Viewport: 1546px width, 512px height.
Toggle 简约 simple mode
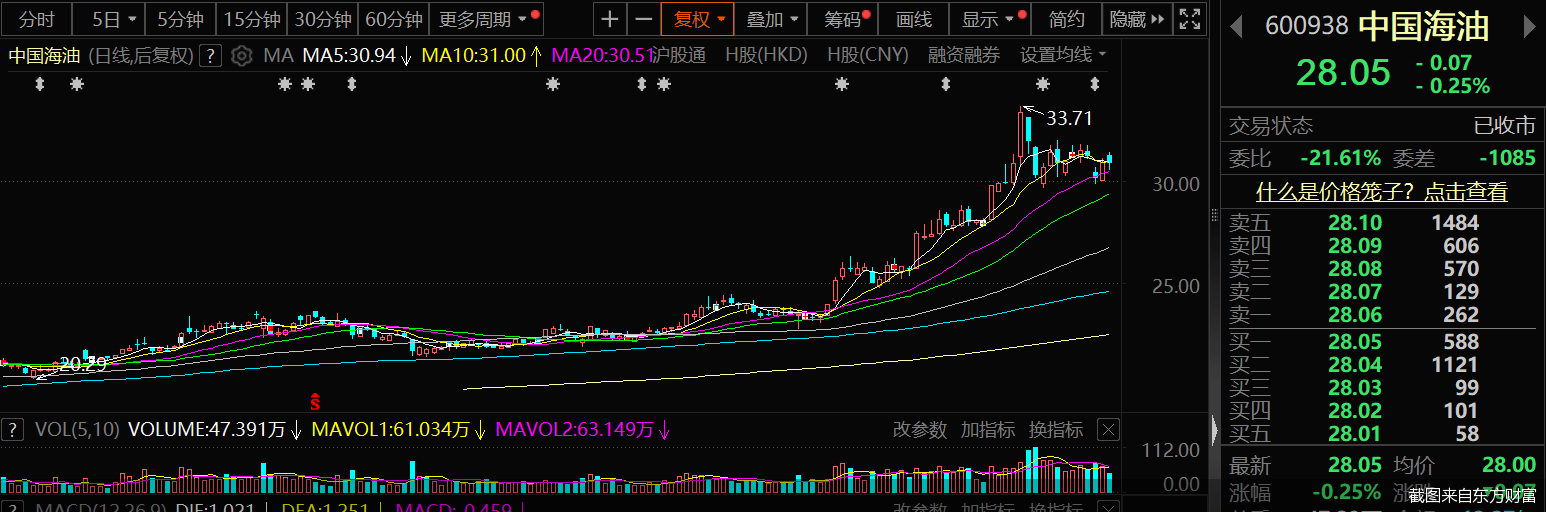tap(1066, 19)
